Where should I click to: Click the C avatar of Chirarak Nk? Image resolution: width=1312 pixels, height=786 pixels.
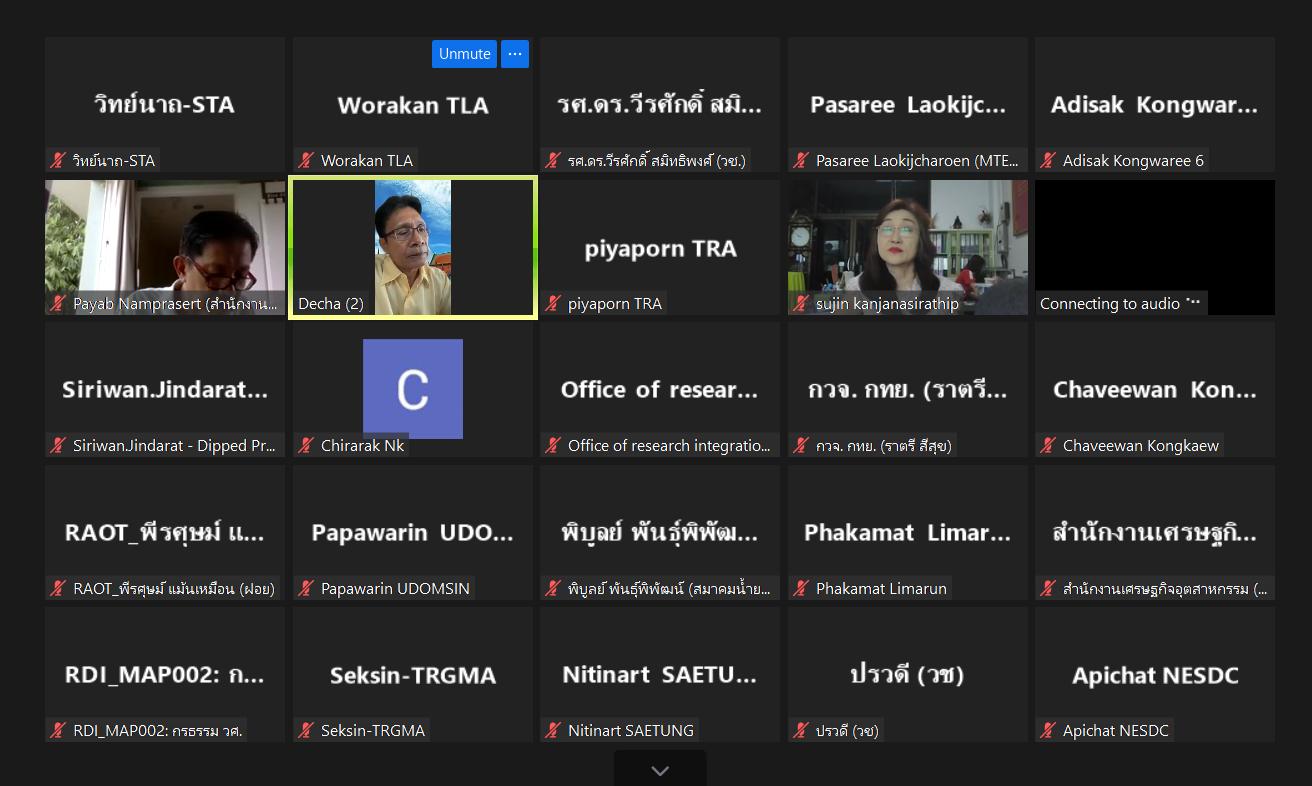413,389
